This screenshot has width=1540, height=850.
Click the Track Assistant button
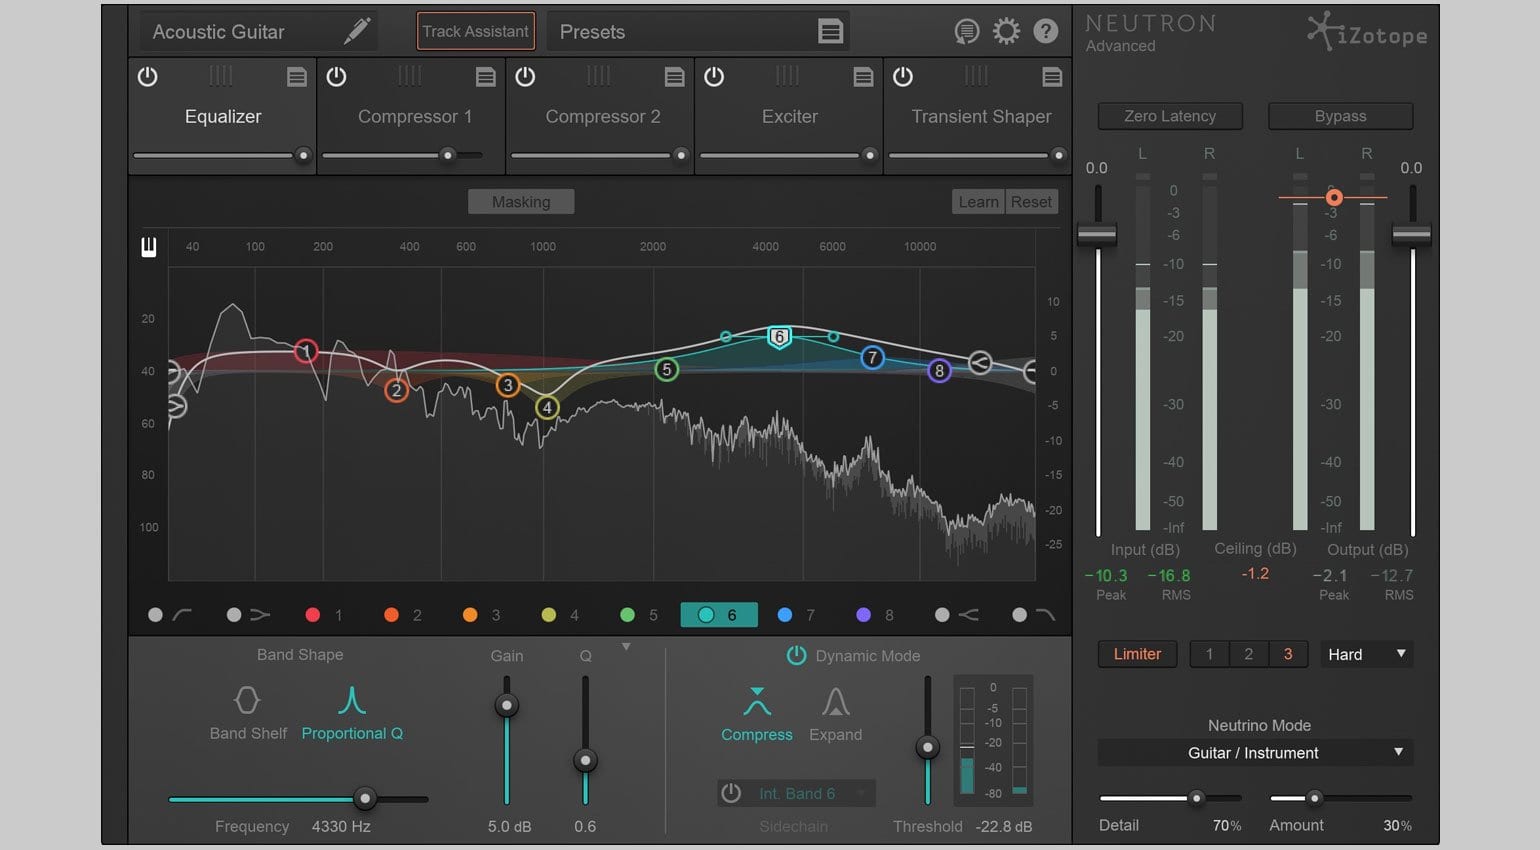click(476, 31)
